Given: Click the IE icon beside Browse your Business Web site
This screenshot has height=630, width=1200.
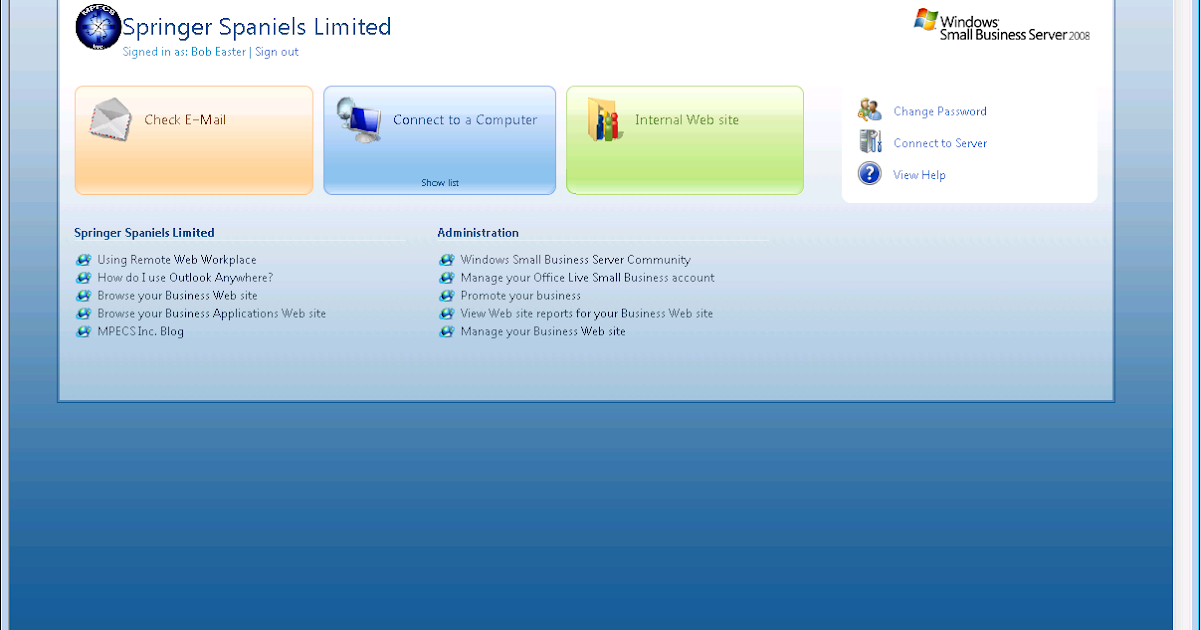Looking at the screenshot, I should click(83, 296).
